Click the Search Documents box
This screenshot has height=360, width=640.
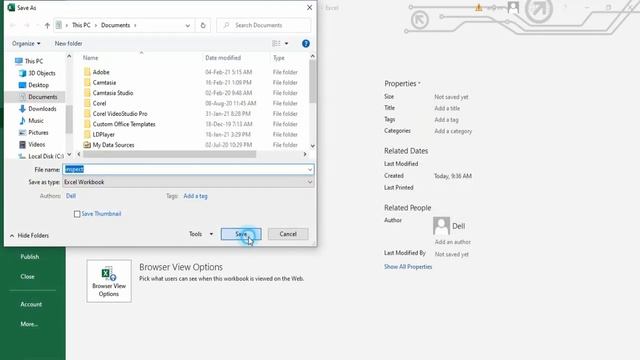coord(264,25)
